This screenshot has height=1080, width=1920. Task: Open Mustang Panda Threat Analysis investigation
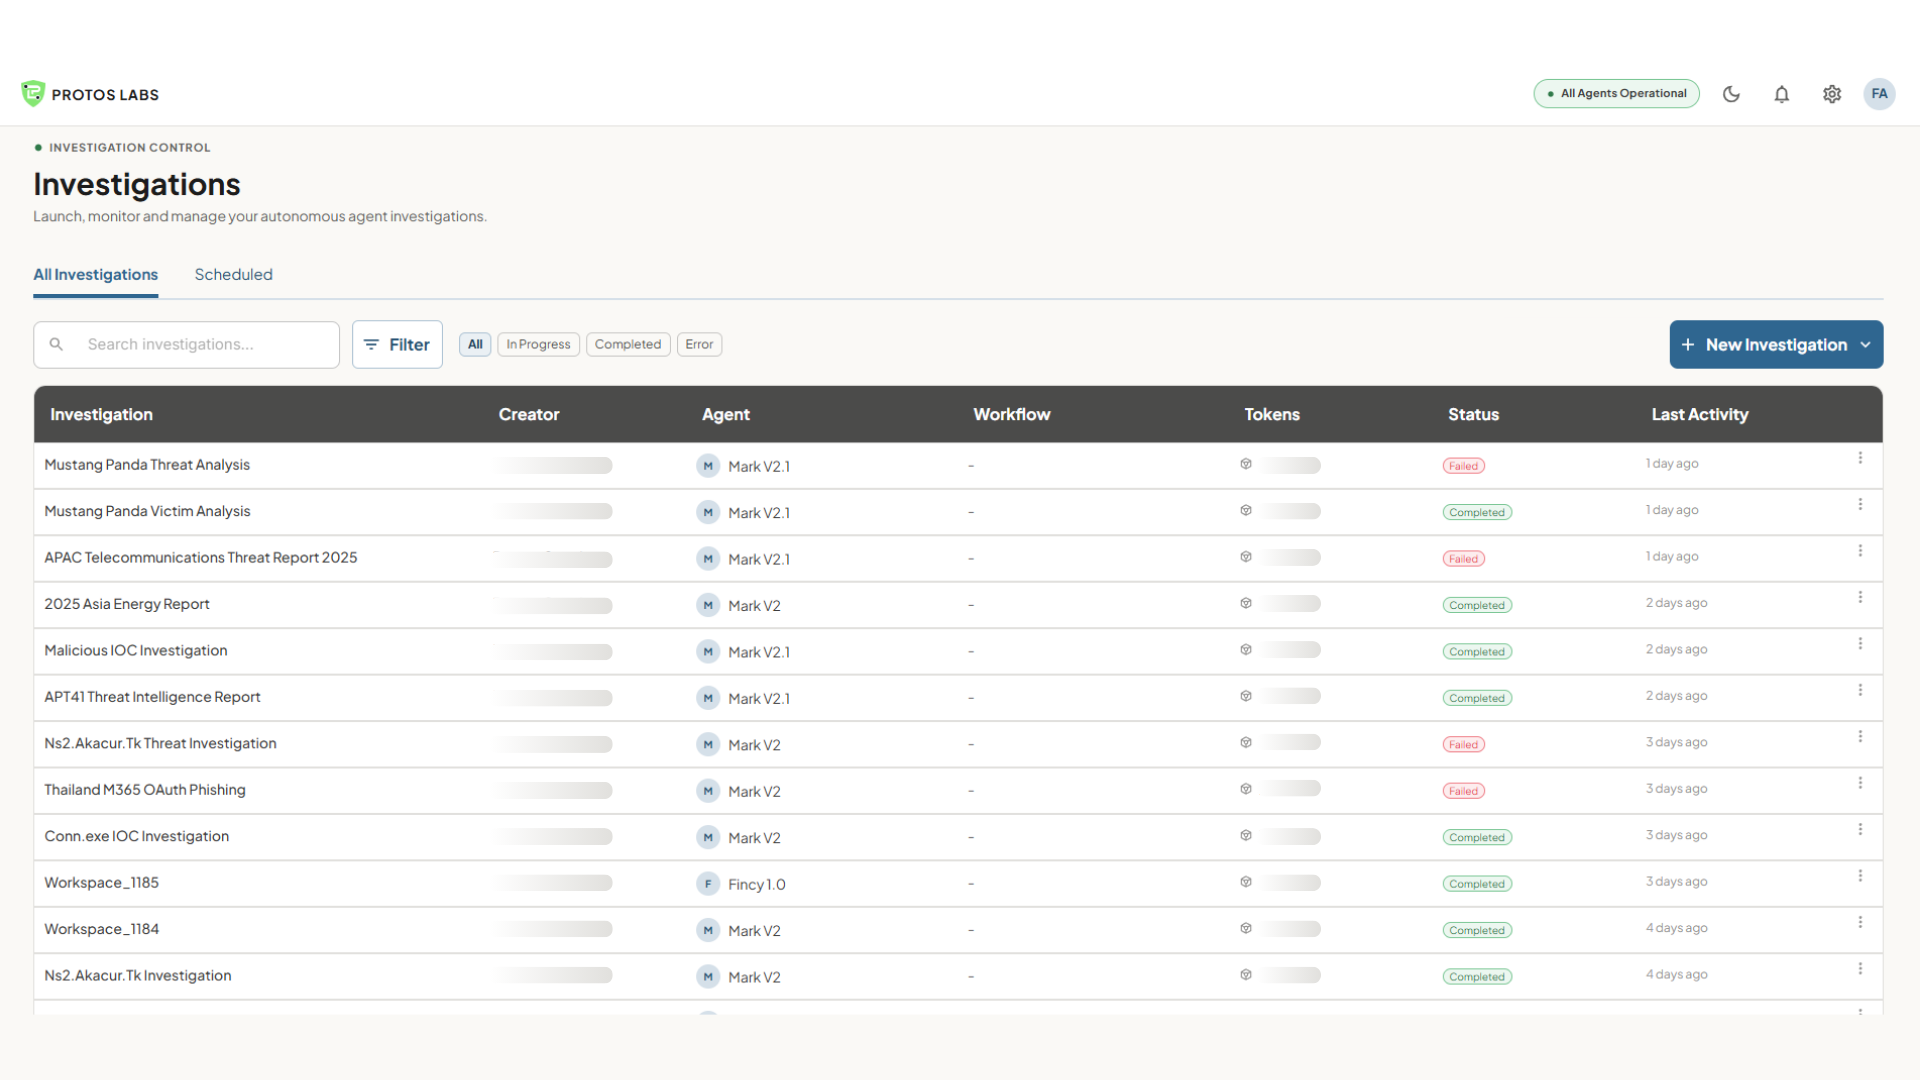point(147,465)
